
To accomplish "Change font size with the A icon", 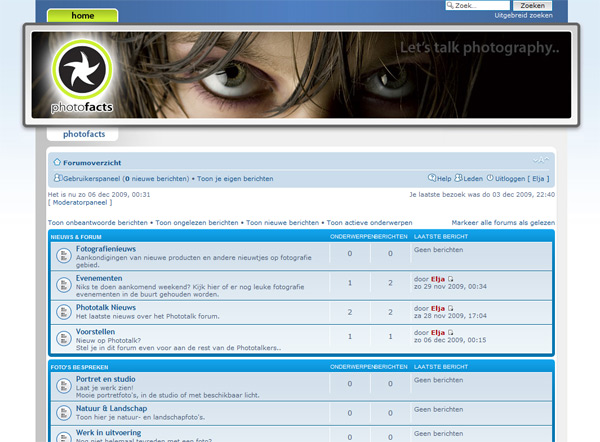I will [541, 160].
